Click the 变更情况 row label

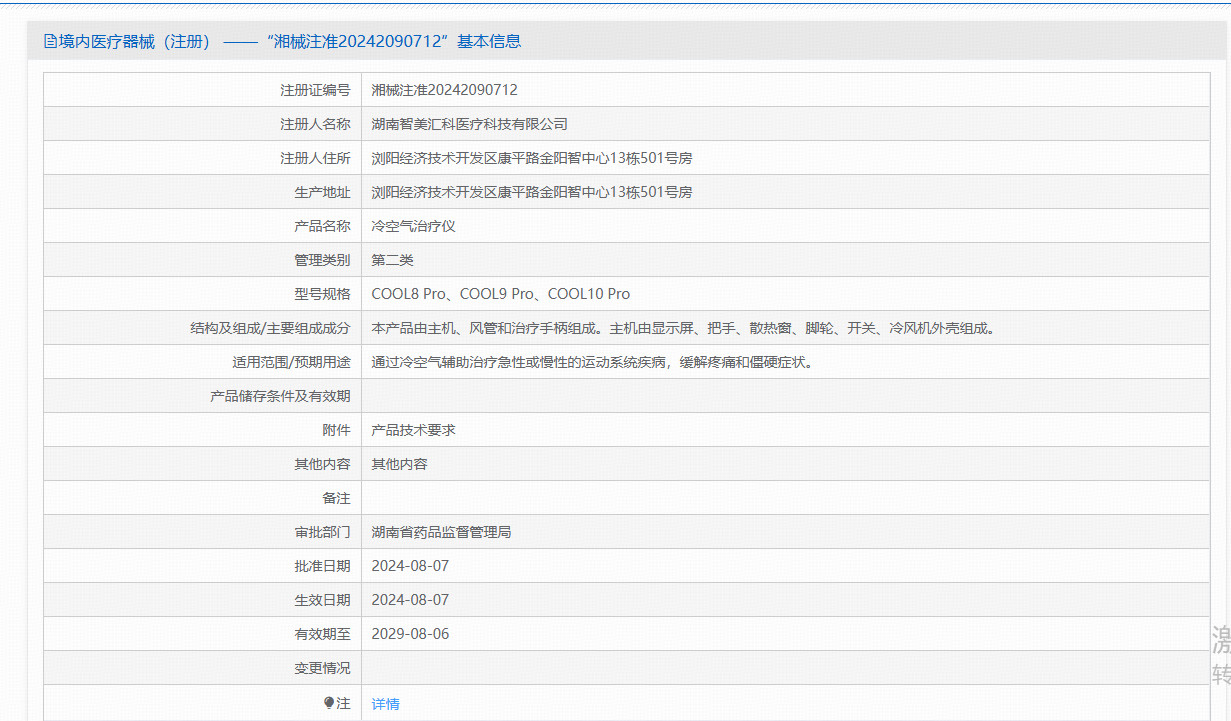(x=322, y=668)
